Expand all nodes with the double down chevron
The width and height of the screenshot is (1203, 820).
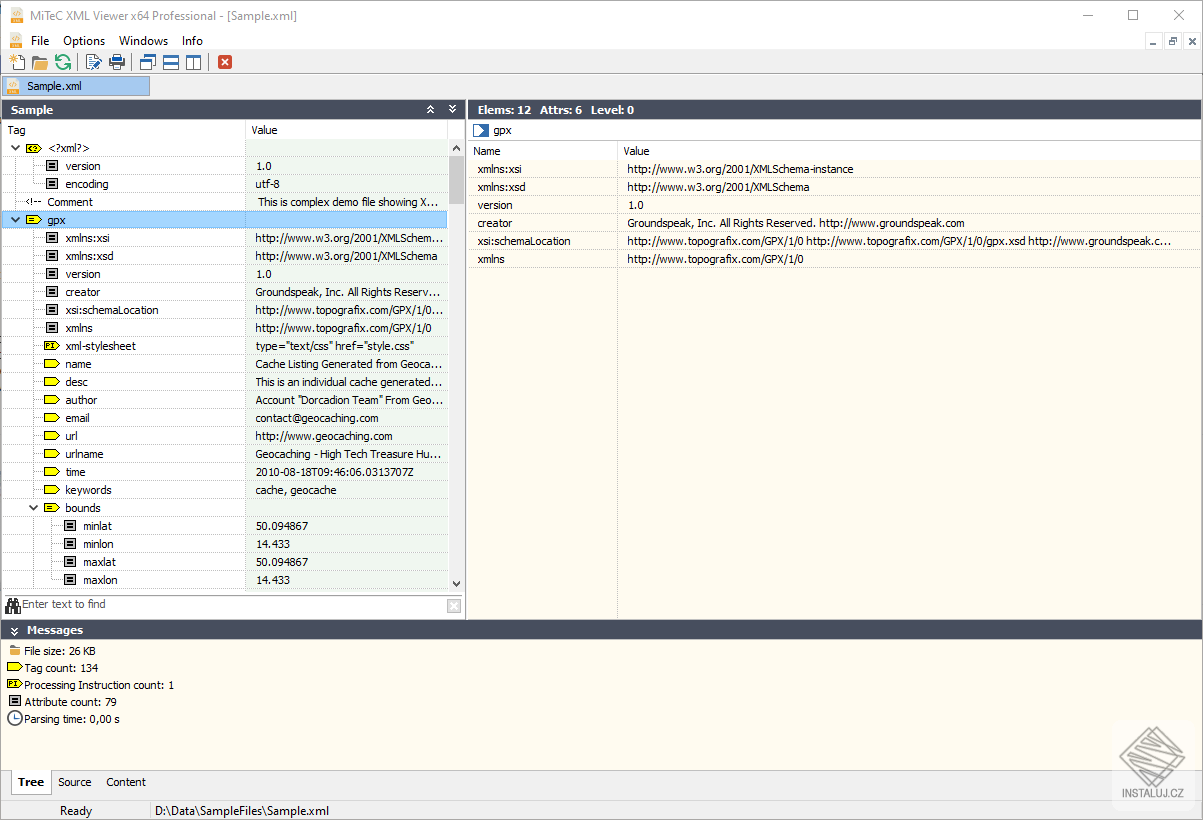[x=452, y=110]
